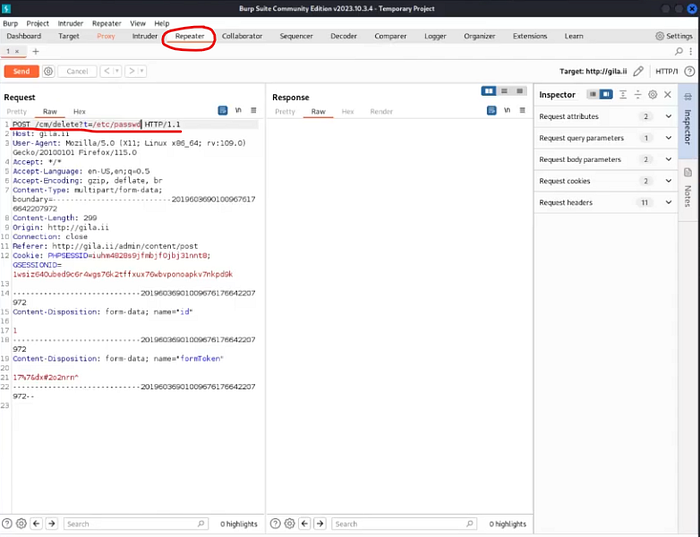Switch to the Organizer tab

point(479,36)
